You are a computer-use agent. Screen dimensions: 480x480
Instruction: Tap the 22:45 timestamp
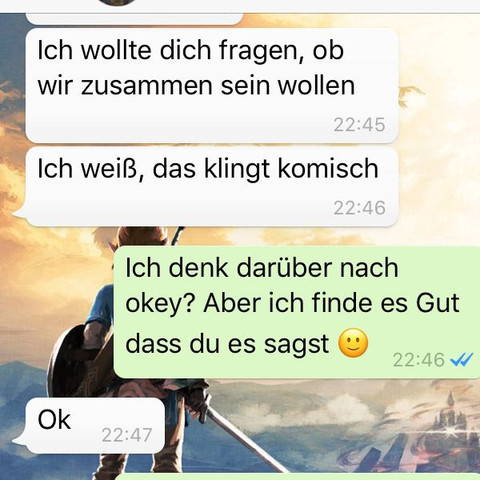pos(359,125)
